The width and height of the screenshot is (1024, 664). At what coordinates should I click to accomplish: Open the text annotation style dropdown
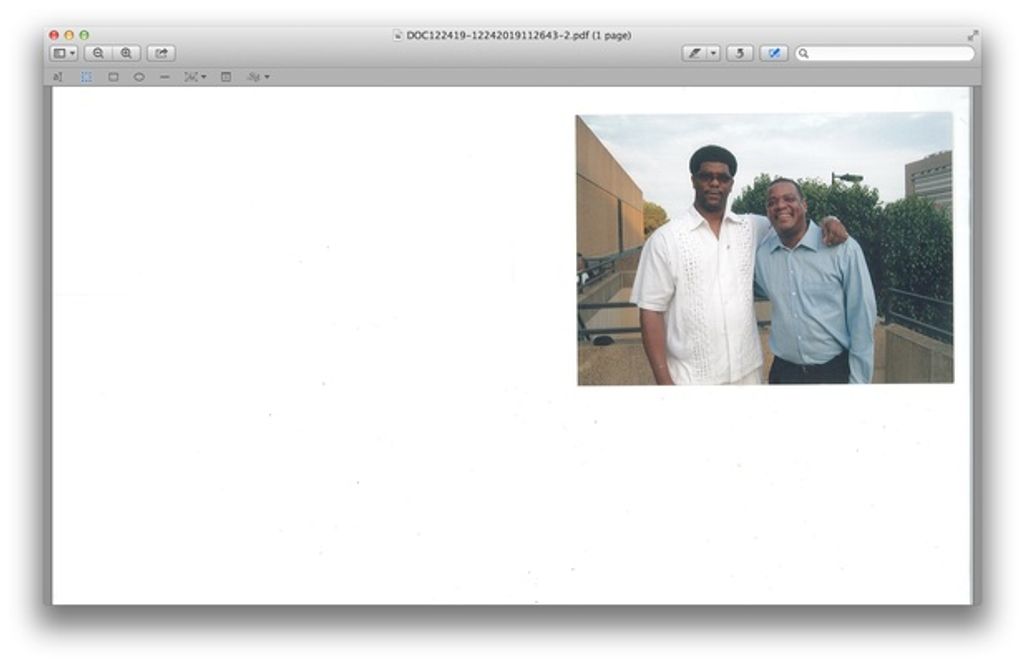point(195,77)
